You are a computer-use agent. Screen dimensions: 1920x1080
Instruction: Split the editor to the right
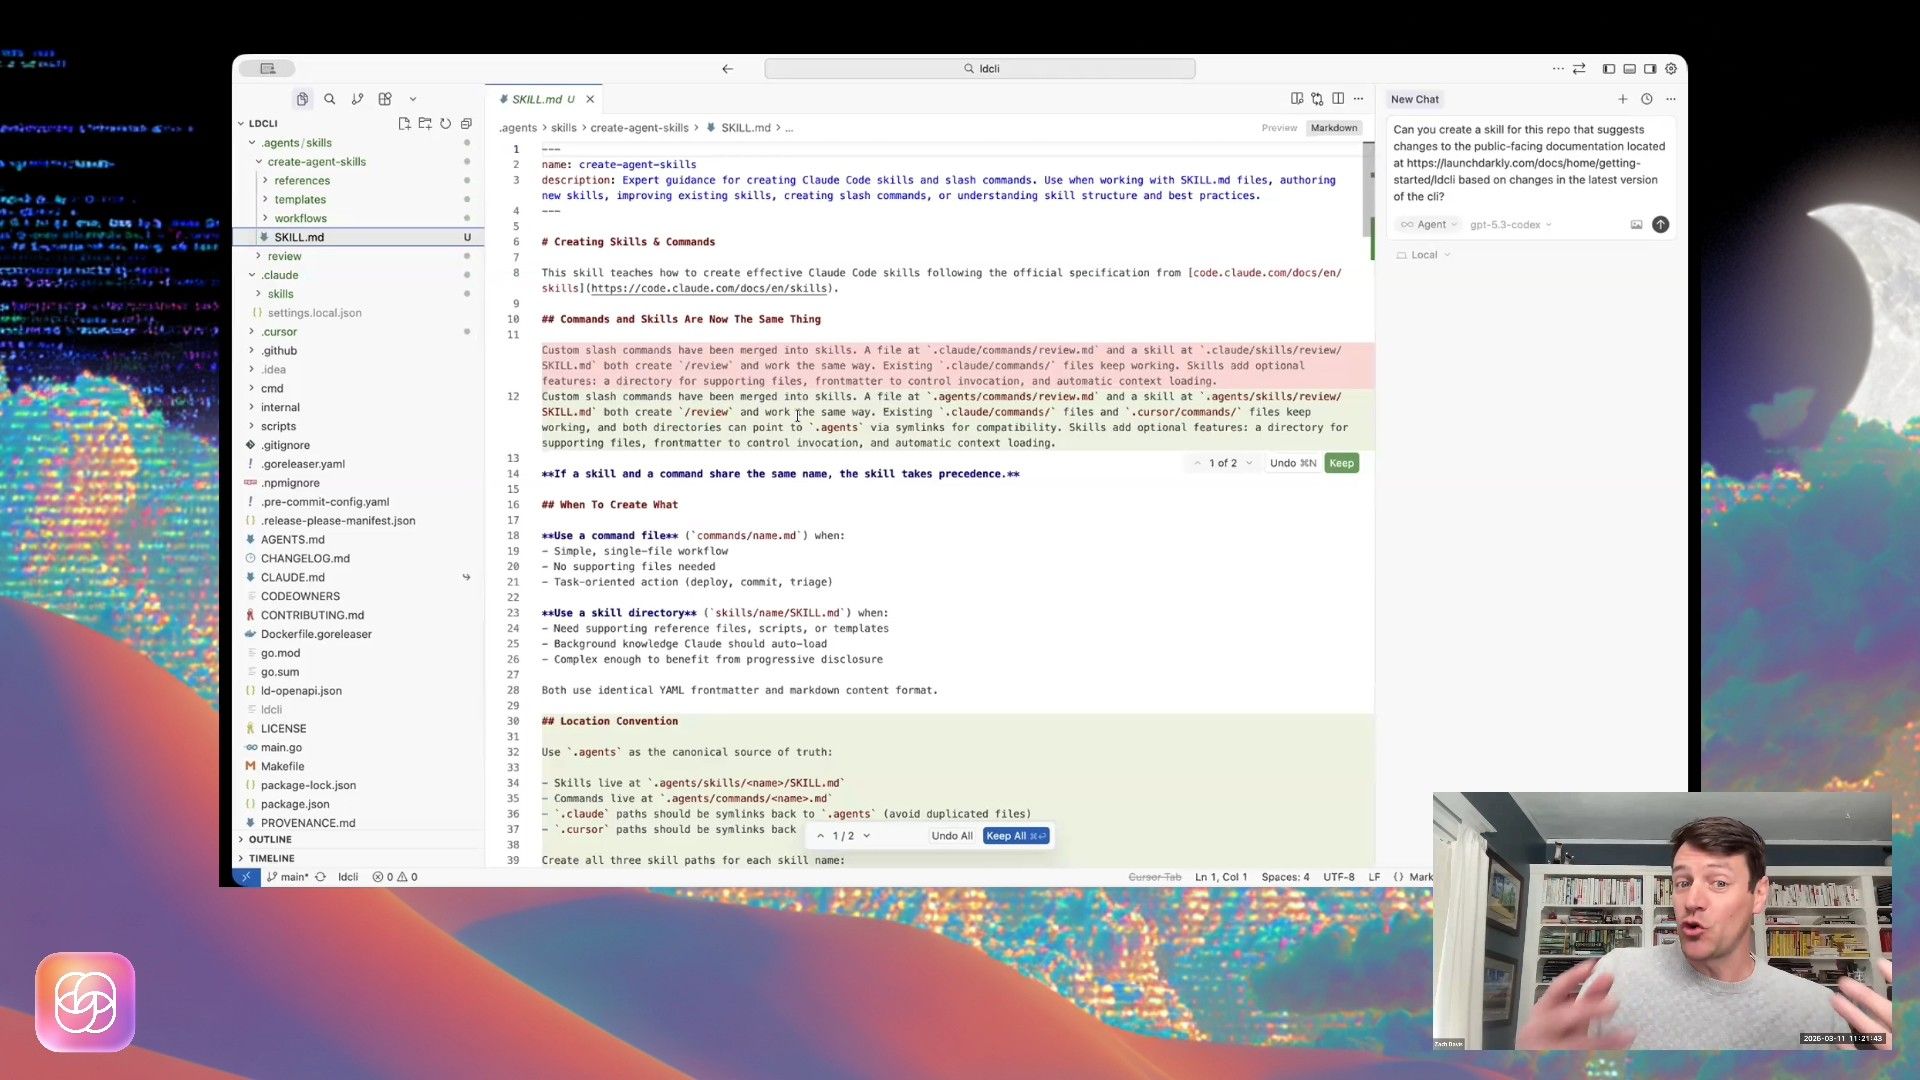click(1338, 99)
